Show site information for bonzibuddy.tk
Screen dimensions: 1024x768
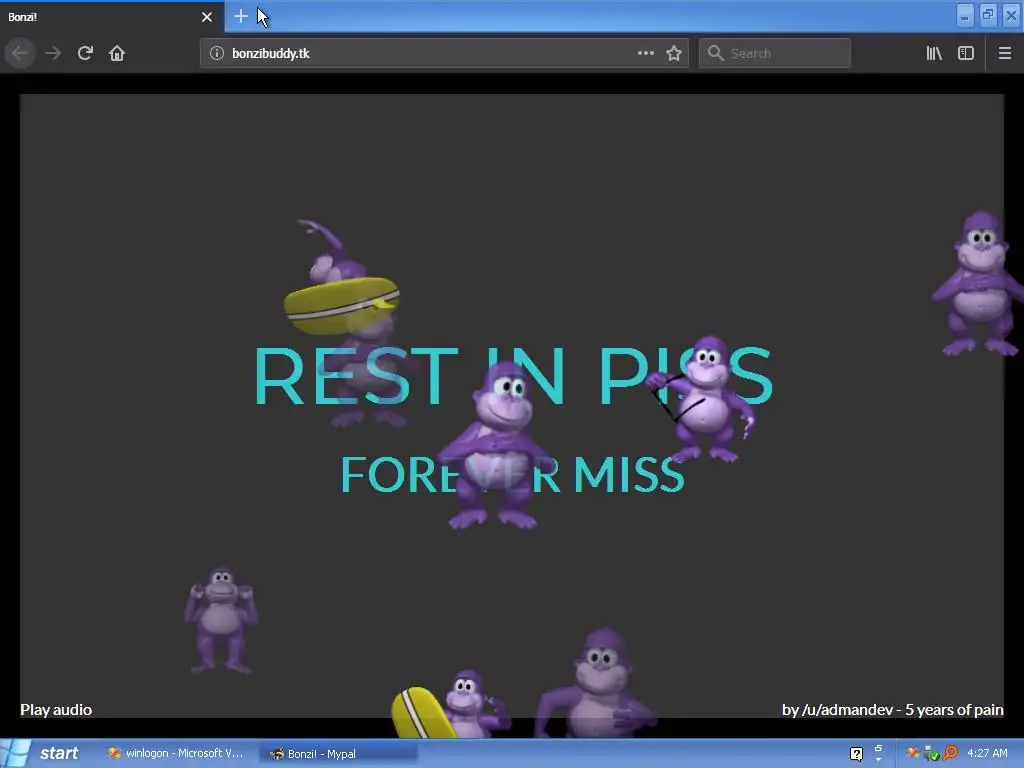point(217,54)
